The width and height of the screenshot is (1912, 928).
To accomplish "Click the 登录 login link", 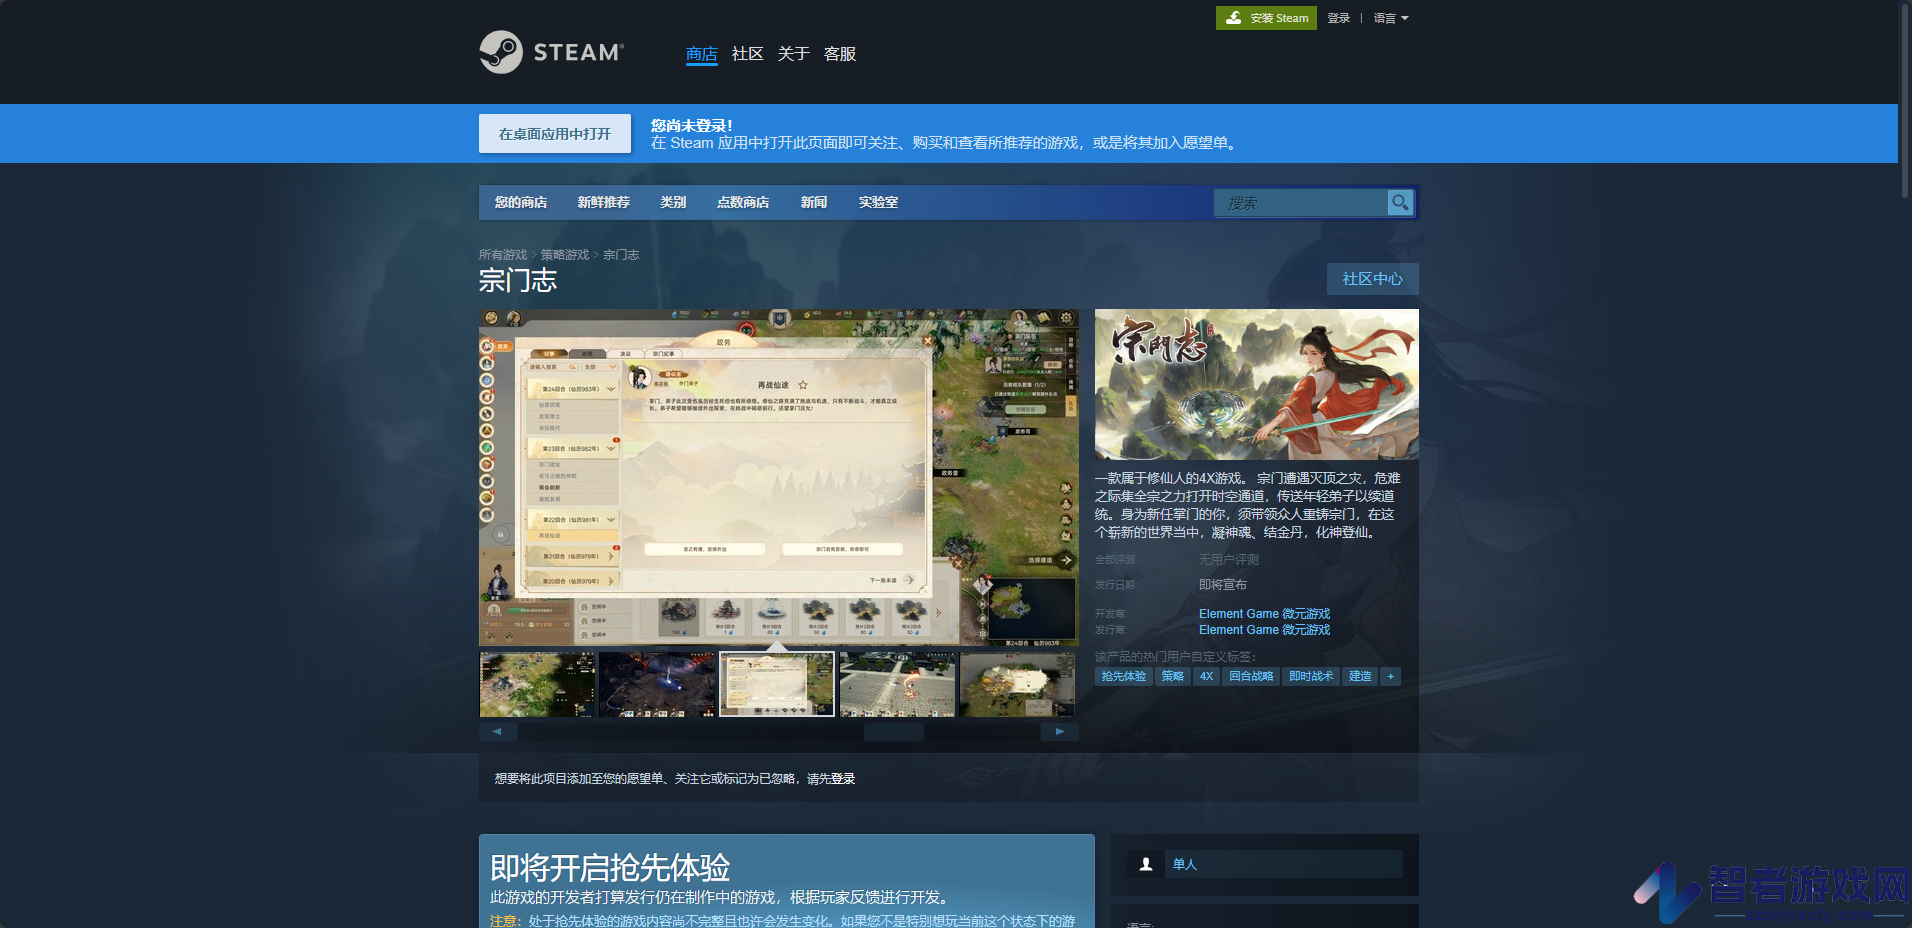I will pyautogui.click(x=1338, y=18).
